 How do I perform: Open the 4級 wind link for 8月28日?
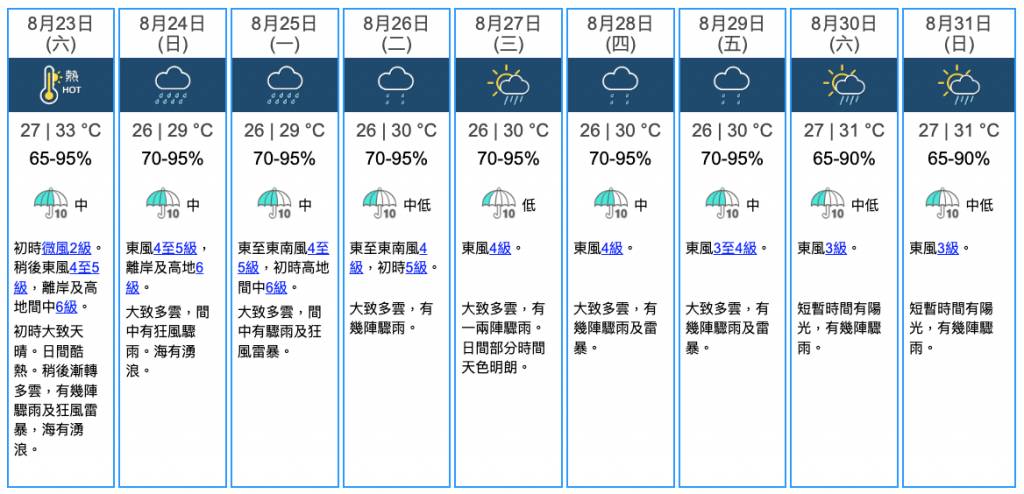pos(612,248)
